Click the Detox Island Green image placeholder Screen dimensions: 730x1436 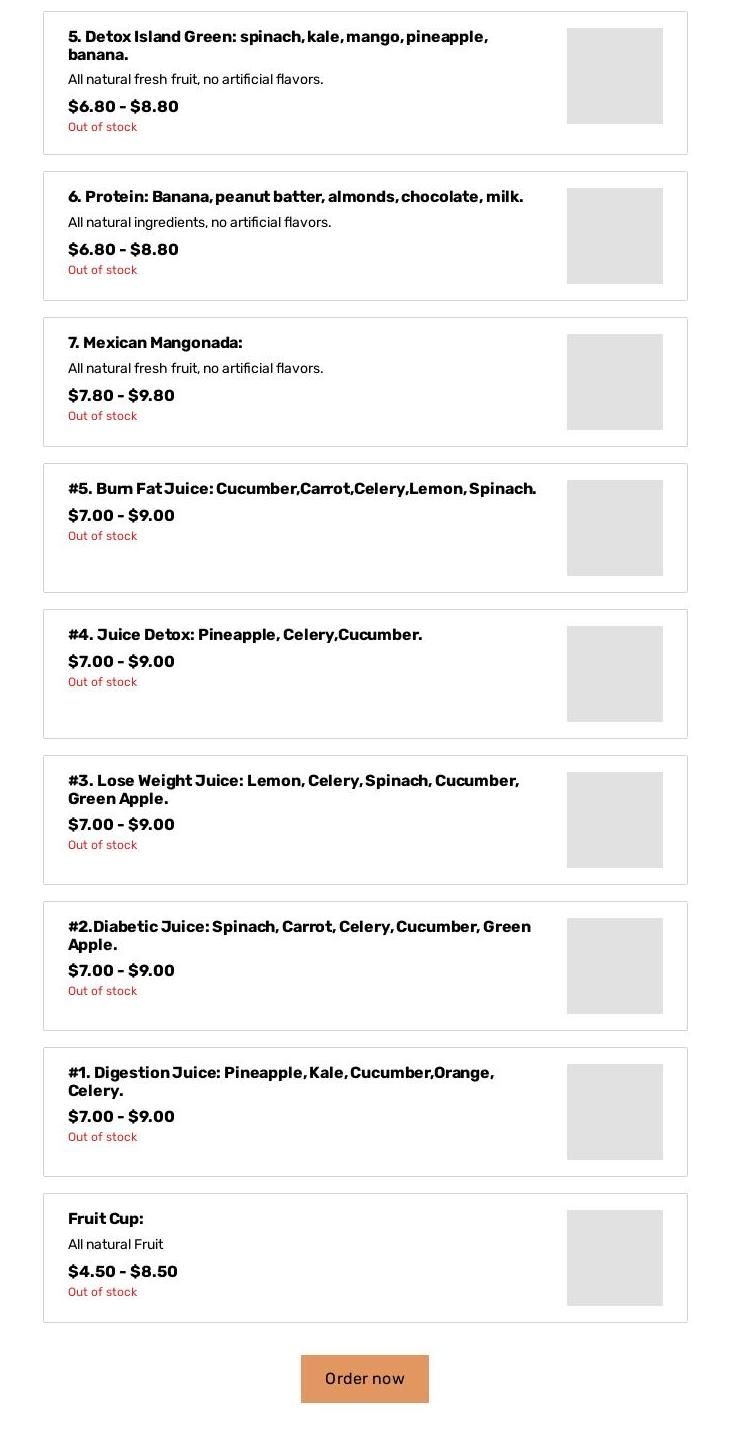coord(614,76)
